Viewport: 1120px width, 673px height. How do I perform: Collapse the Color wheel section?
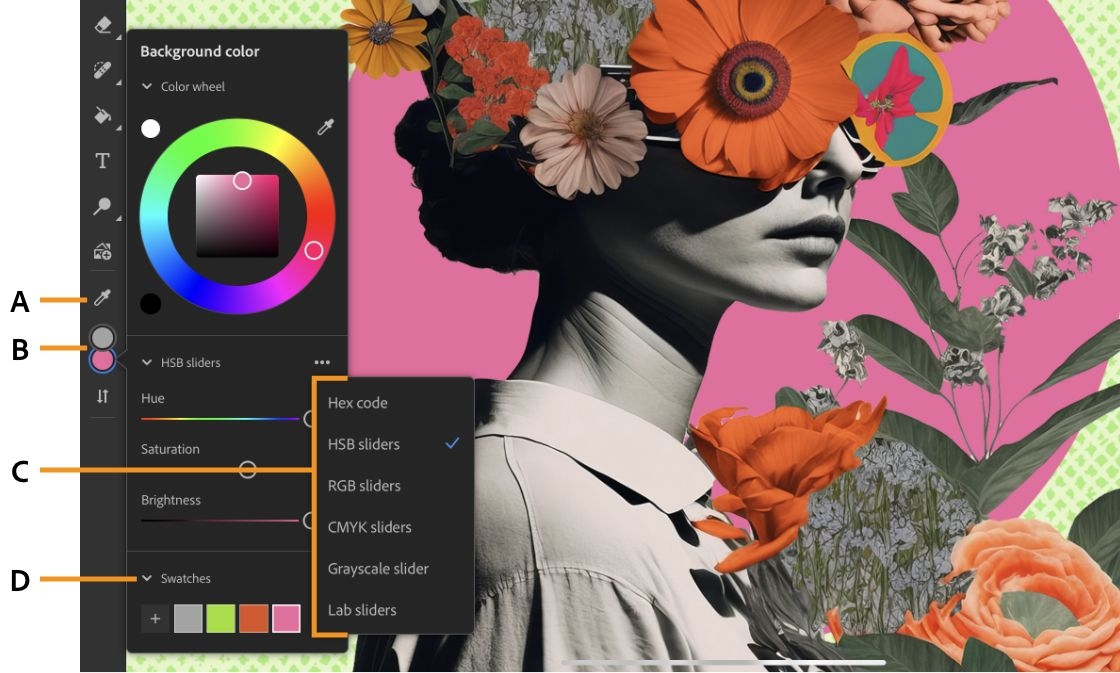click(147, 86)
